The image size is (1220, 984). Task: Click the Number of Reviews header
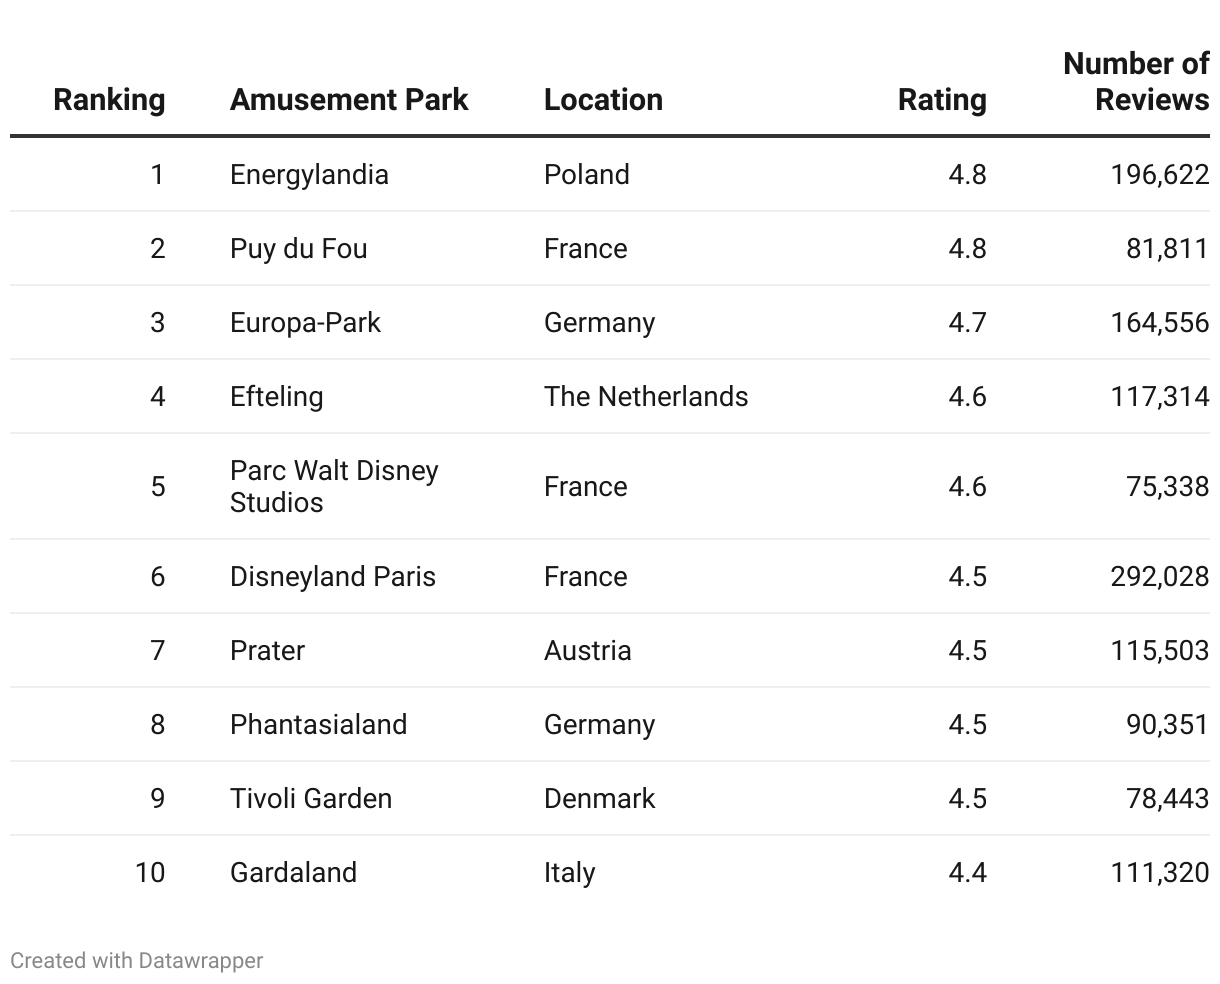point(1136,82)
